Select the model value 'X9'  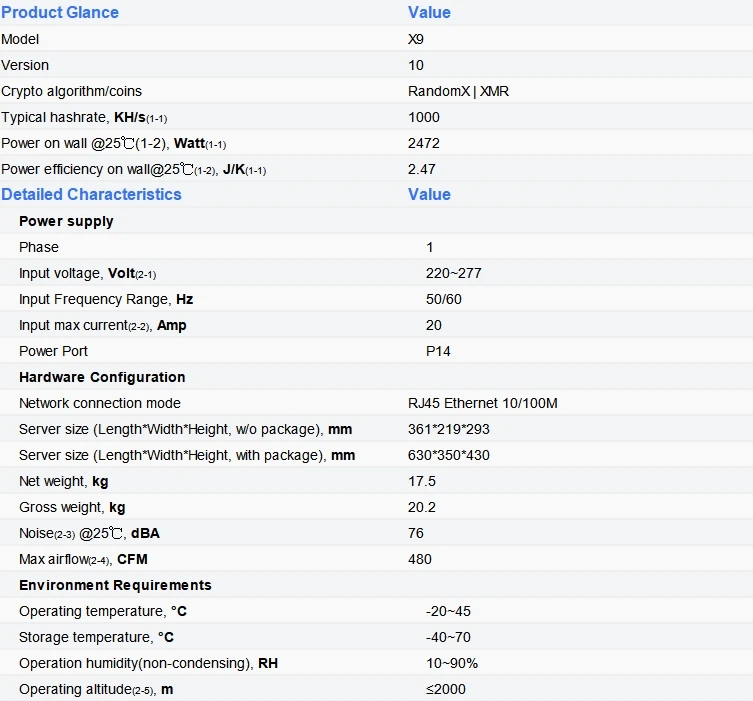tap(416, 39)
